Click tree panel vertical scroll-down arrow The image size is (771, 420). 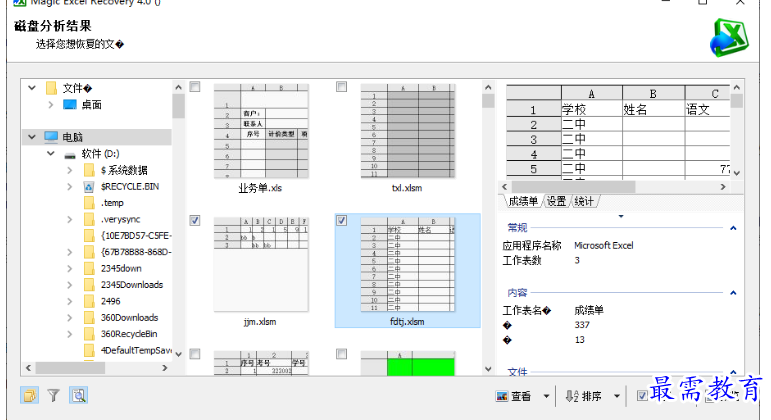(x=178, y=354)
